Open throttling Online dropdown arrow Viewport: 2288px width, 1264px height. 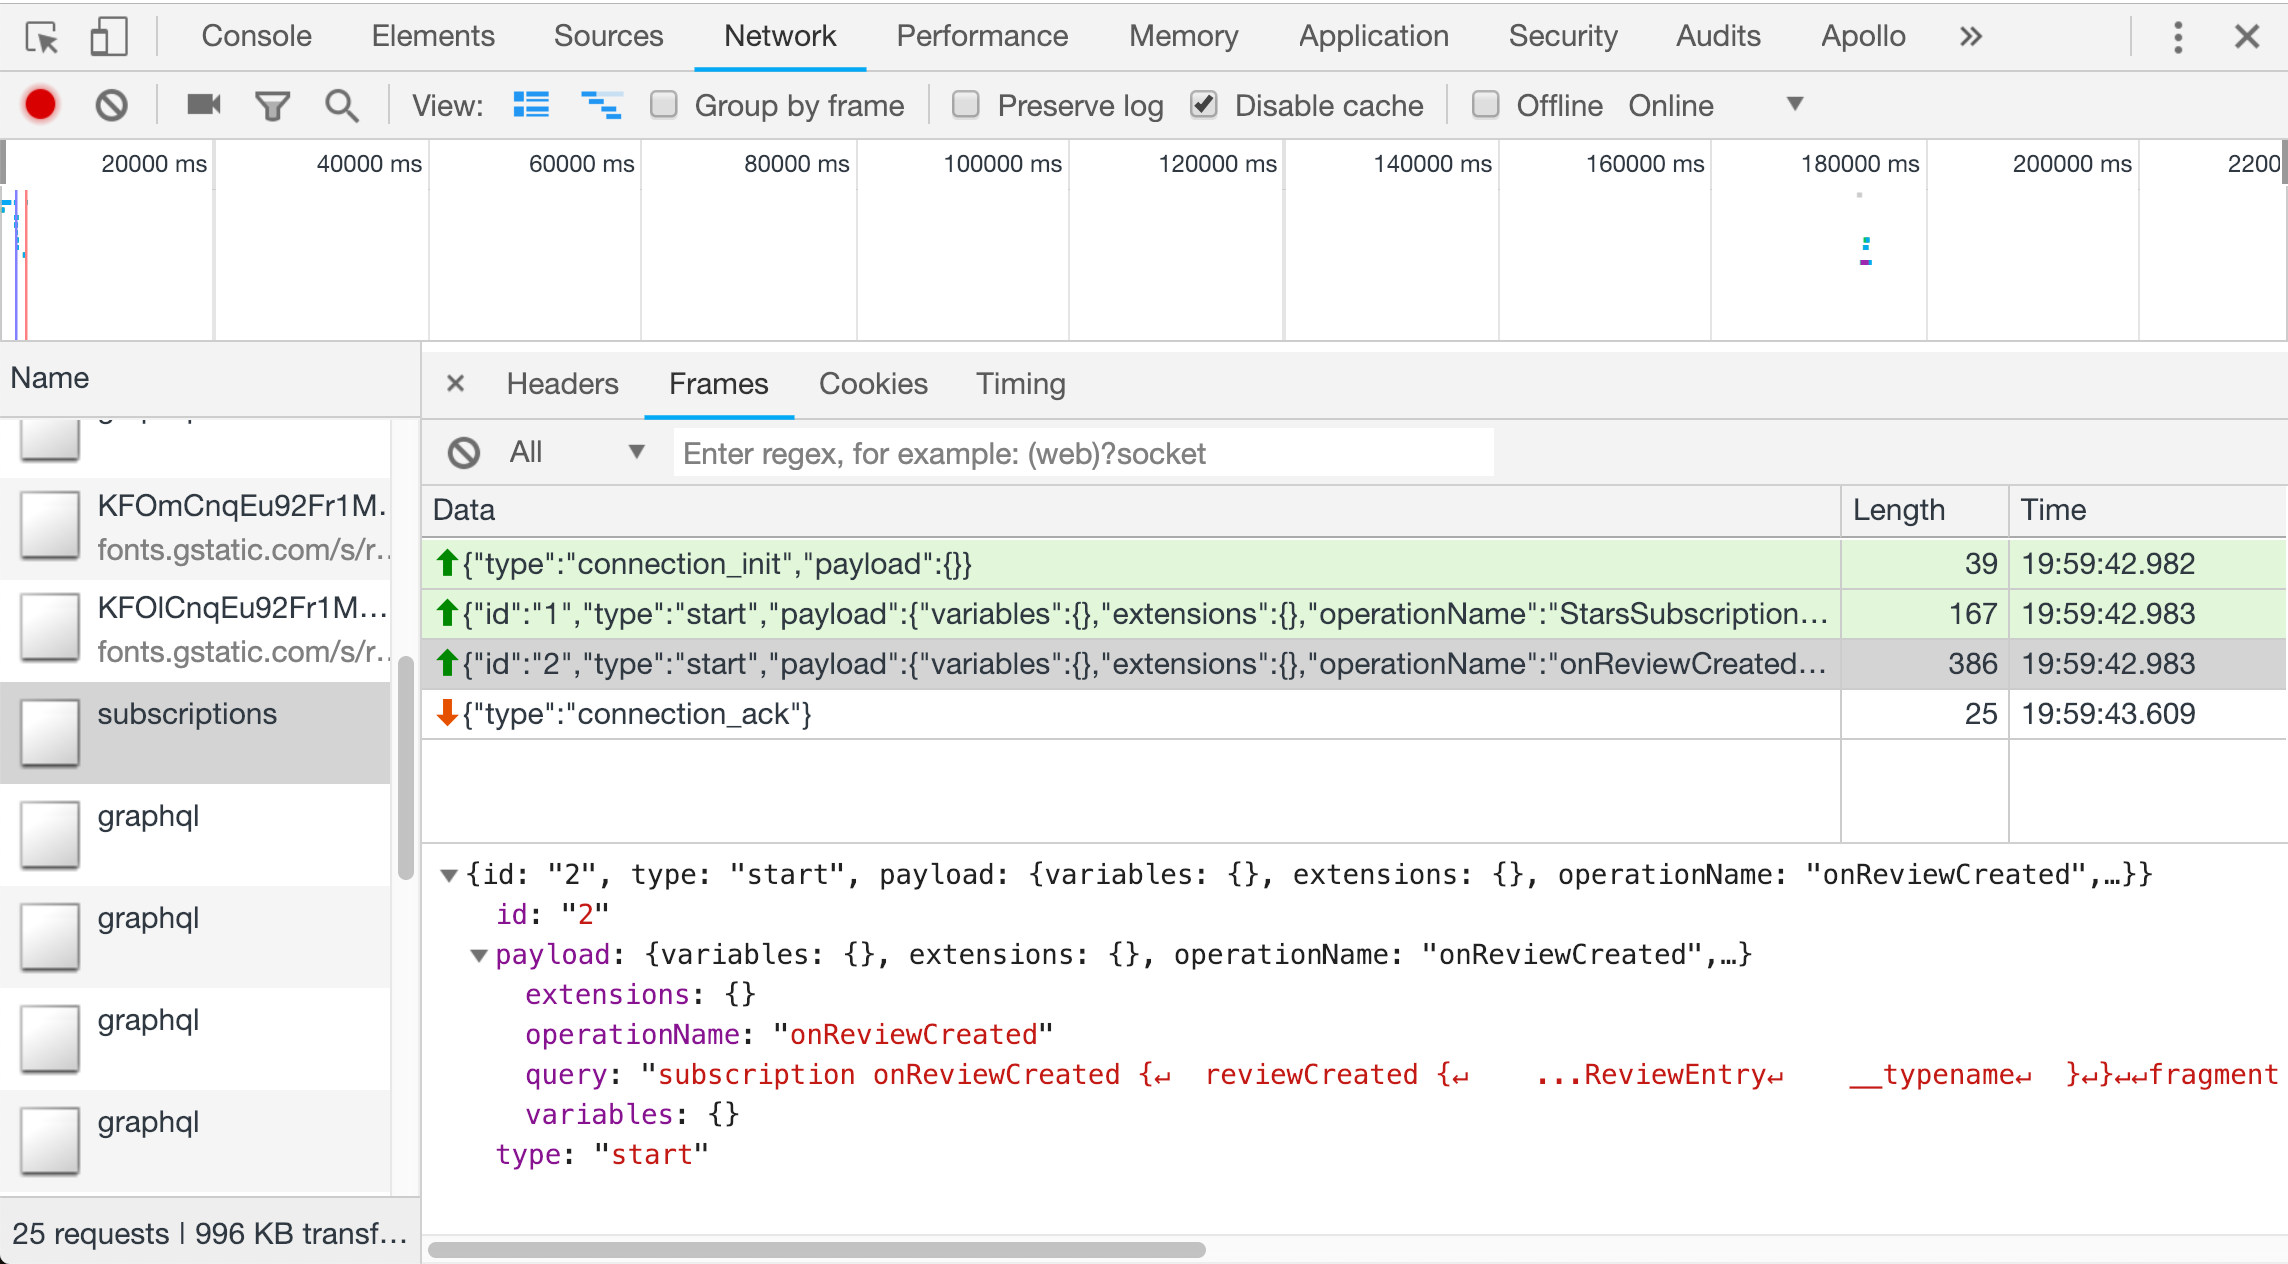point(1795,104)
